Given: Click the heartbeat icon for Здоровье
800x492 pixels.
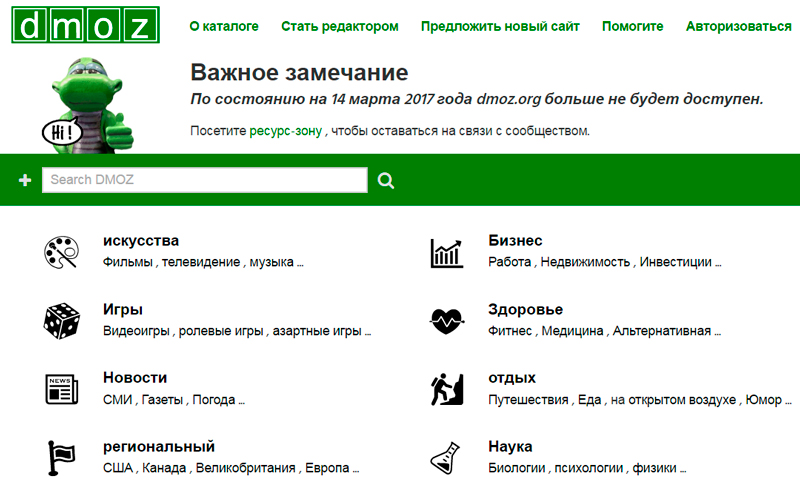Looking at the screenshot, I should click(x=446, y=321).
